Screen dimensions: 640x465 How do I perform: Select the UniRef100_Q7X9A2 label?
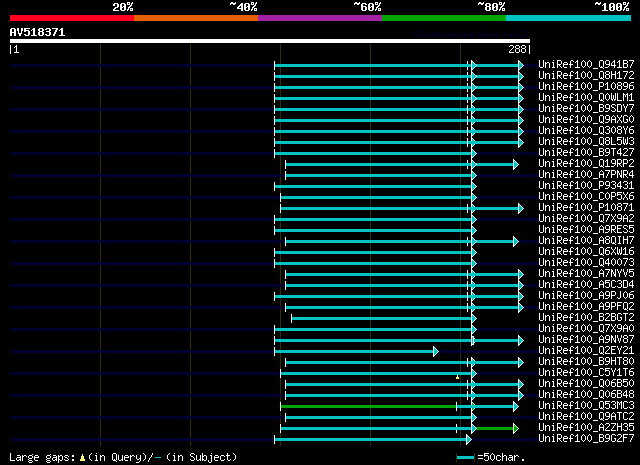click(586, 219)
